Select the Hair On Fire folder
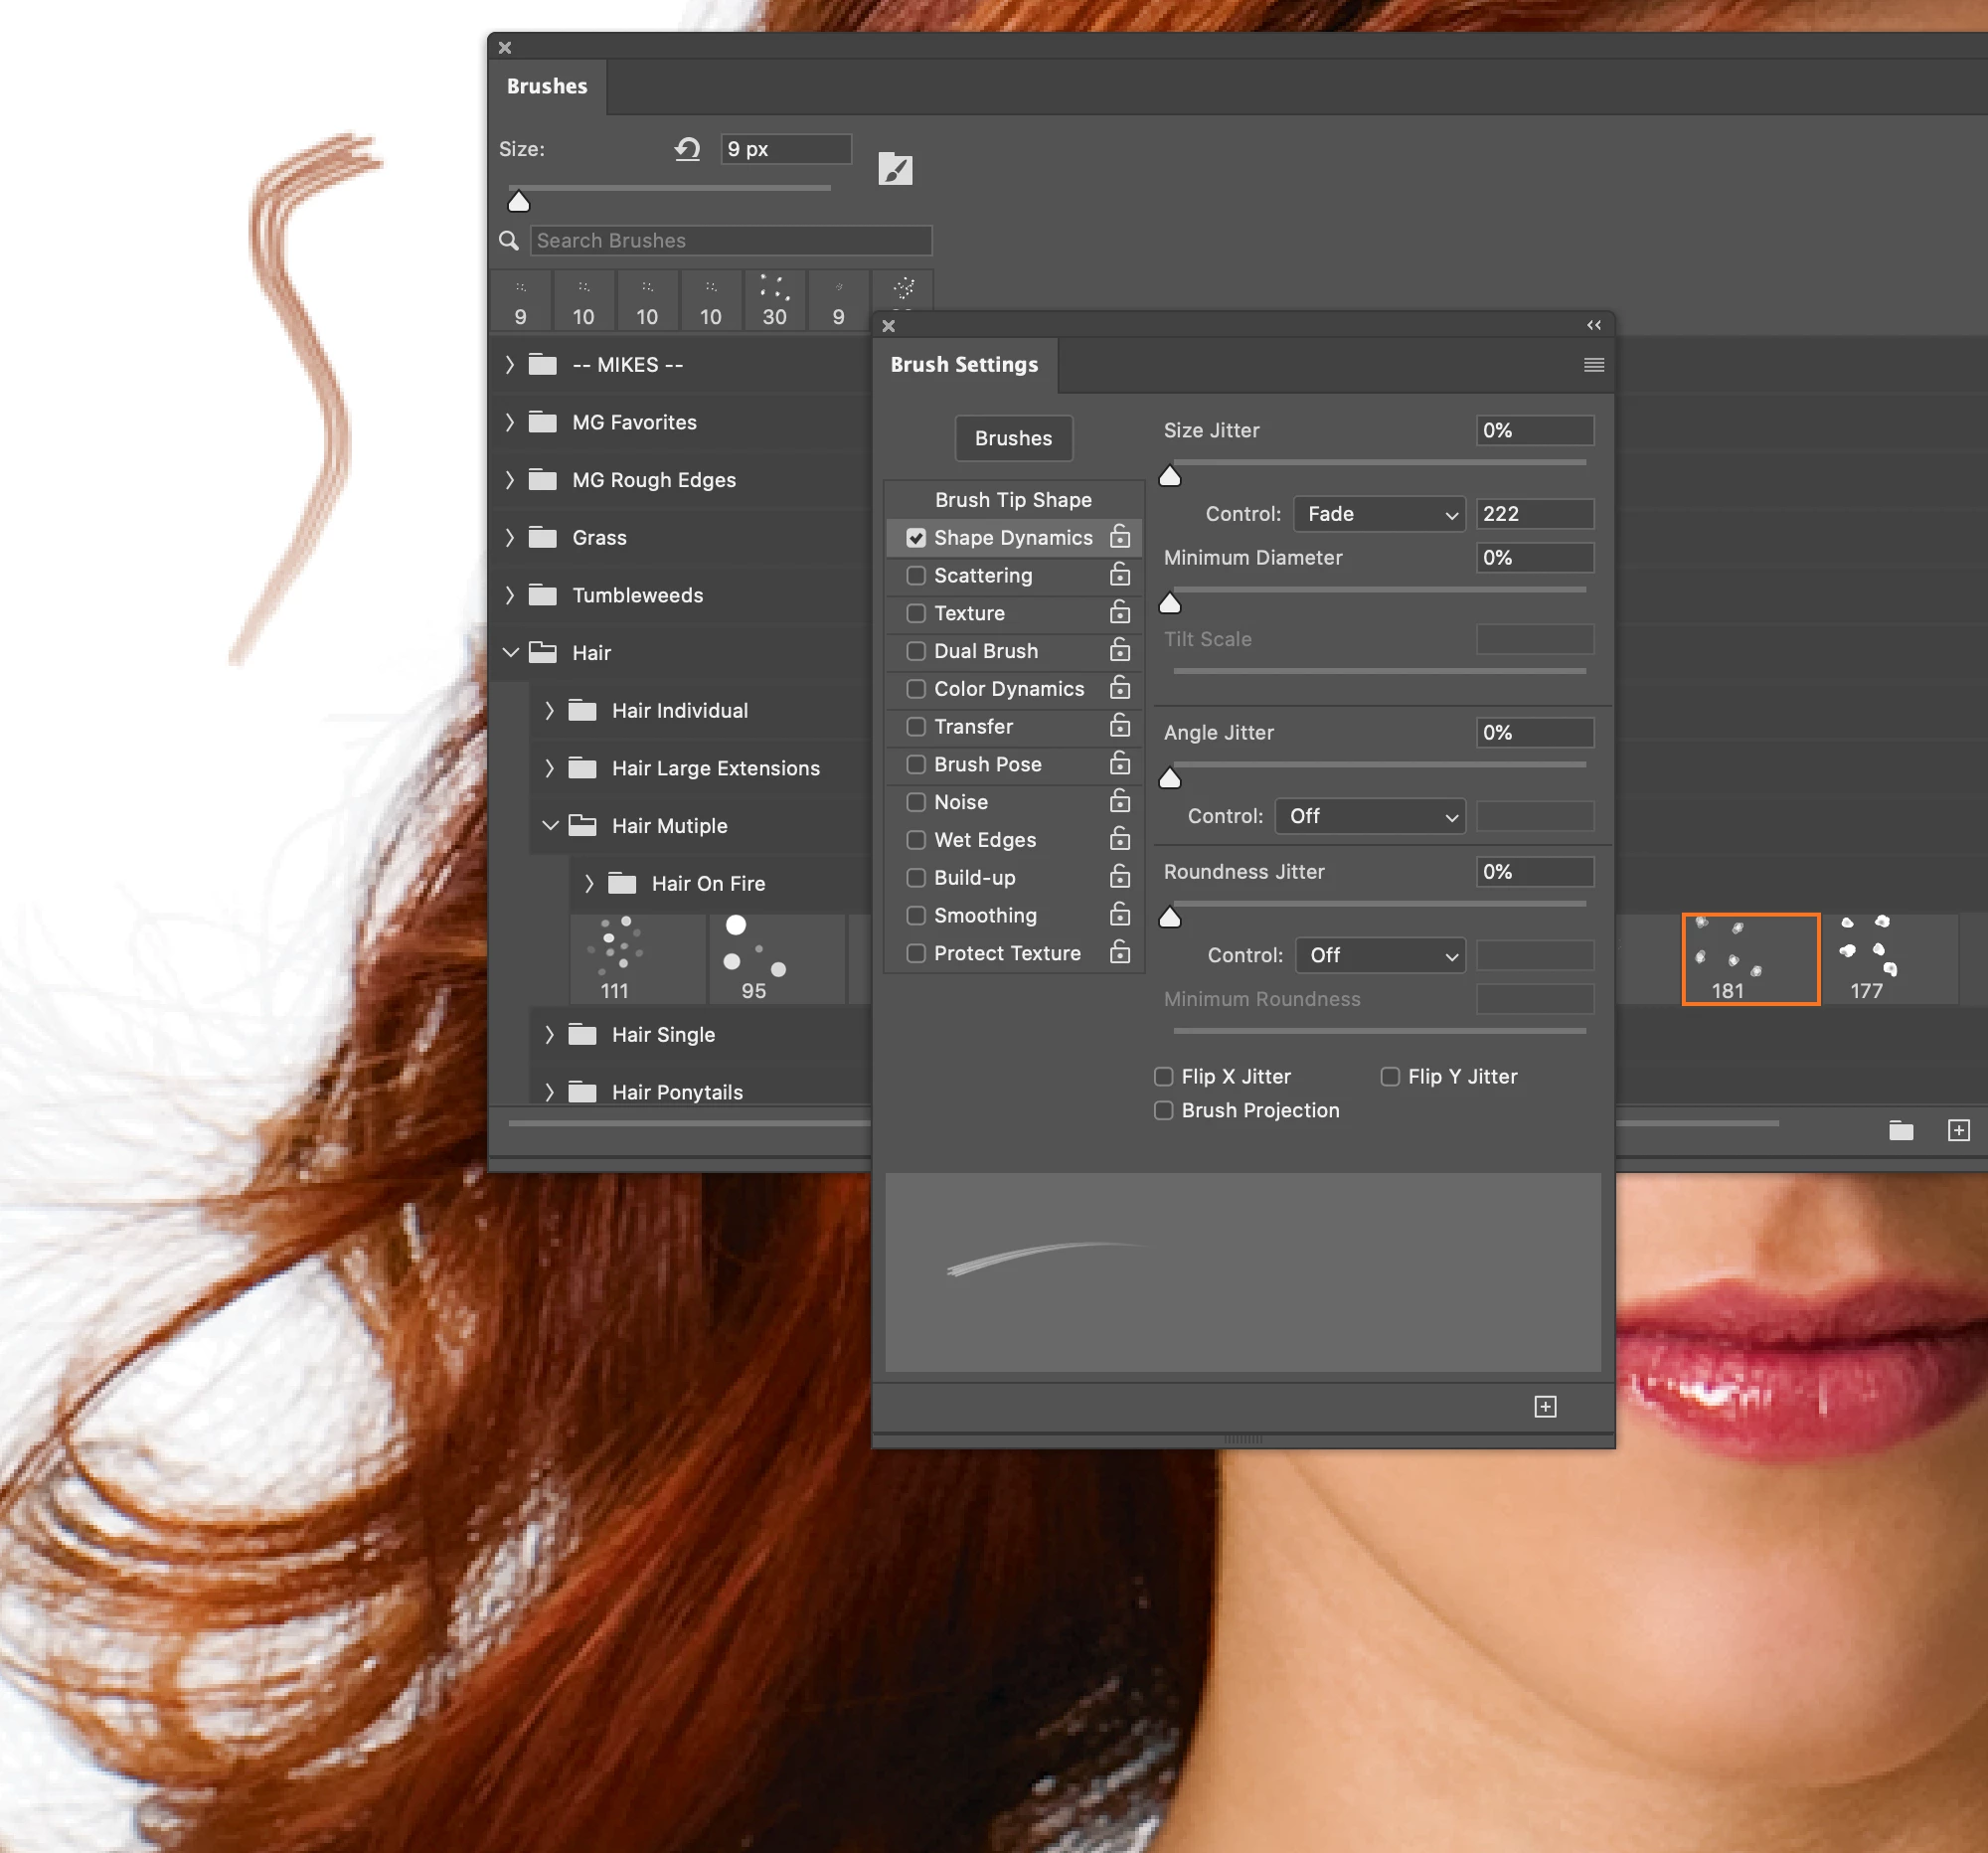1988x1853 pixels. [x=708, y=884]
